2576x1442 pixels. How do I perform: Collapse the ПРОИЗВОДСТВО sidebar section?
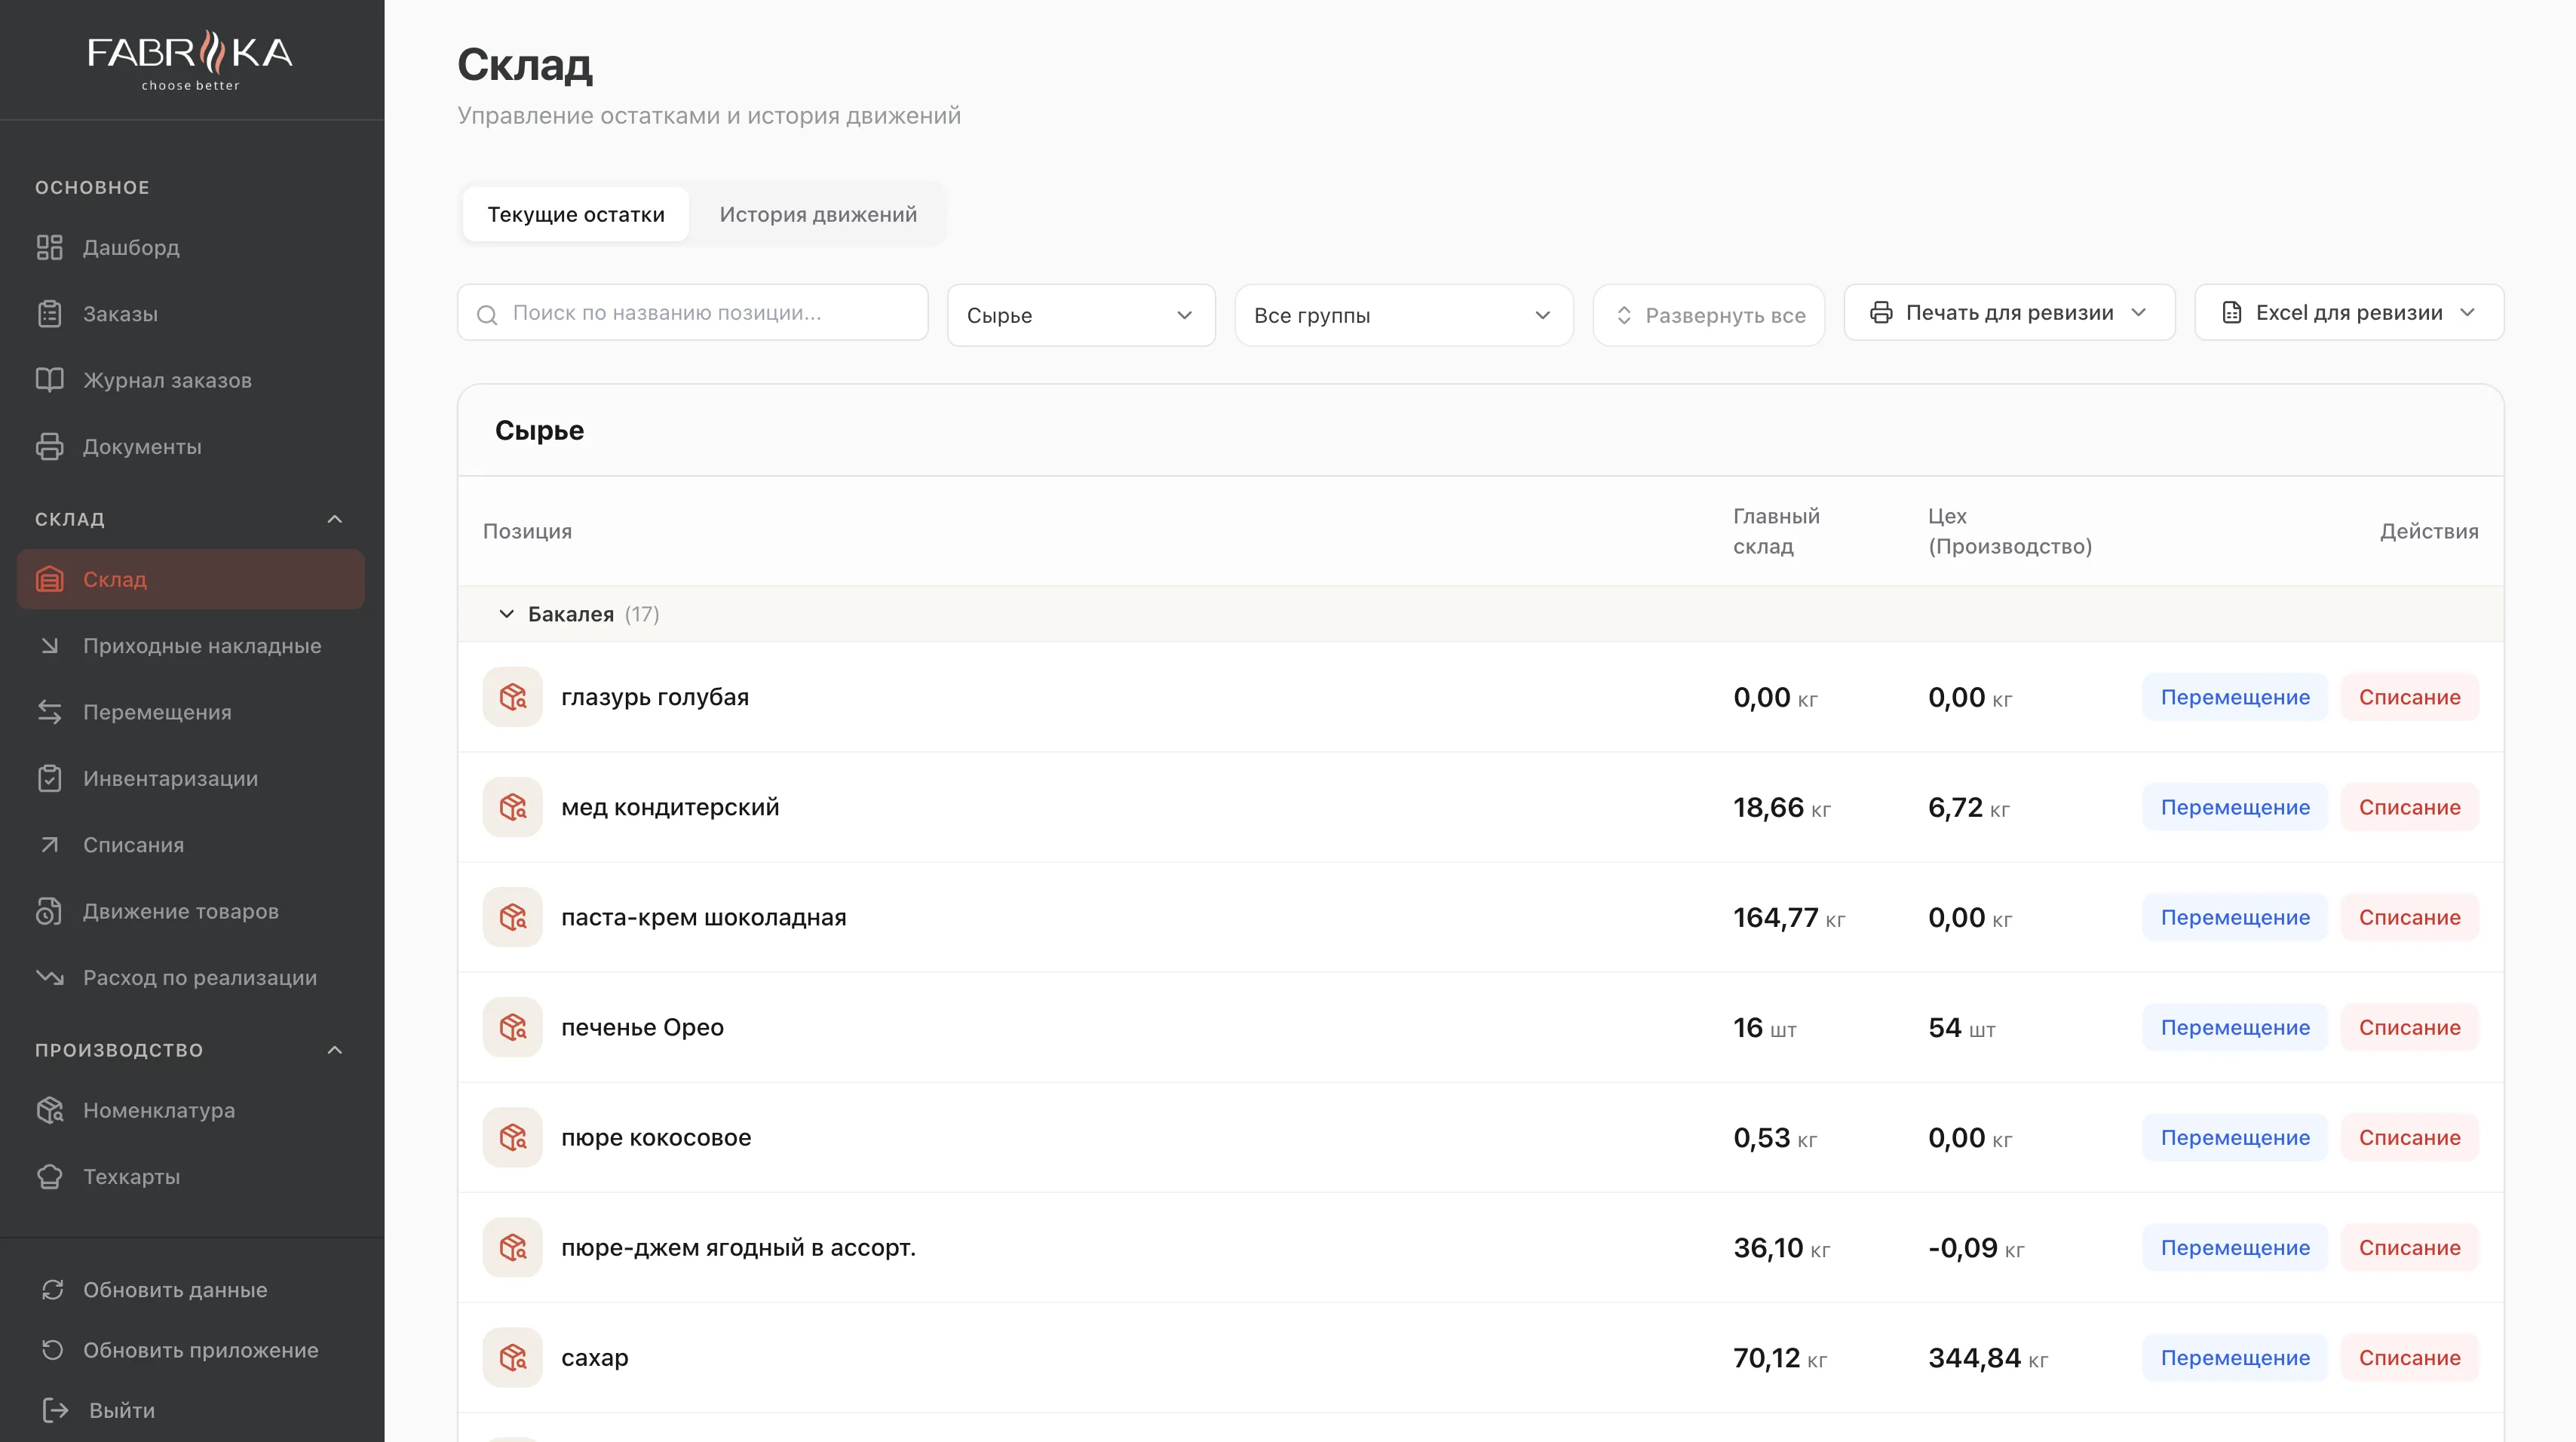(x=335, y=1050)
